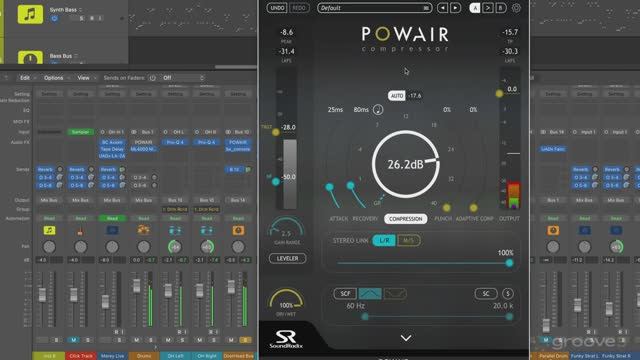Open the OH Left Bus 10 output selector

click(175, 200)
